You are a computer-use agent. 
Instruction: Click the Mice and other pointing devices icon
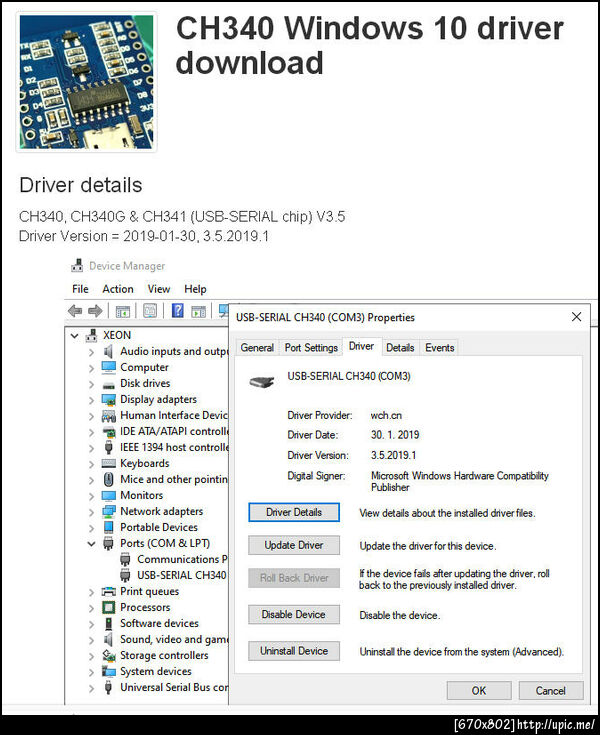click(x=109, y=480)
